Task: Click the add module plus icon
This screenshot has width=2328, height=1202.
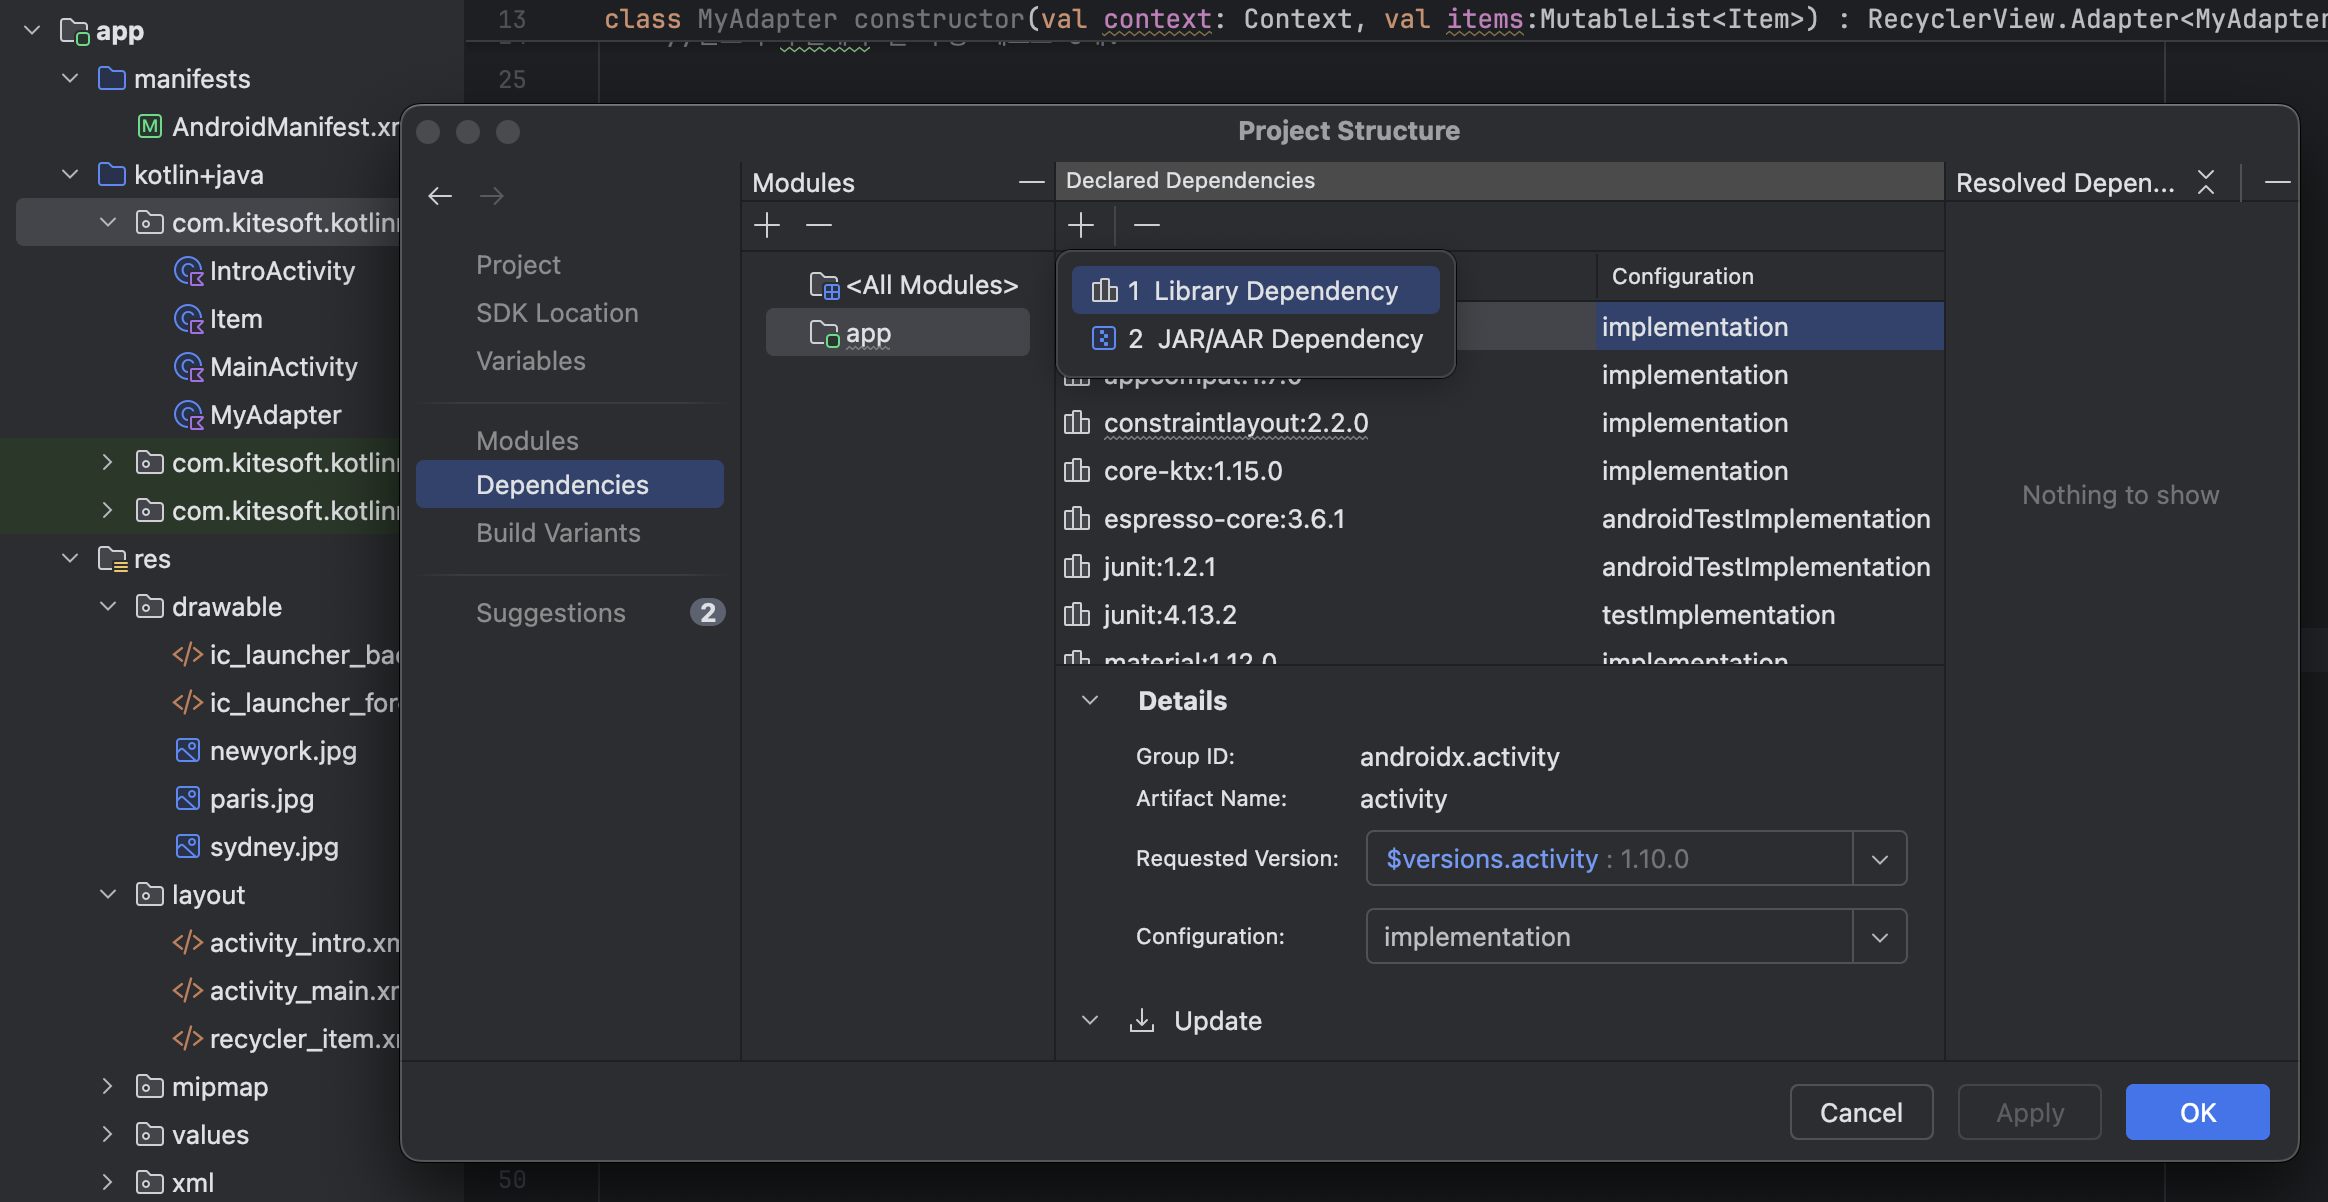Action: [767, 225]
